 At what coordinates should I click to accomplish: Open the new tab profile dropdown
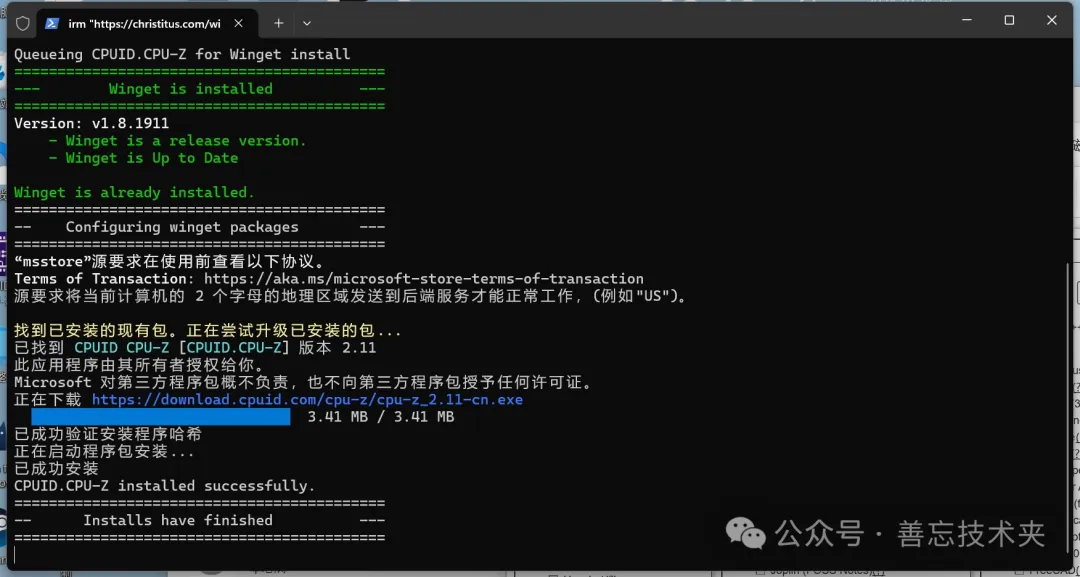click(307, 23)
